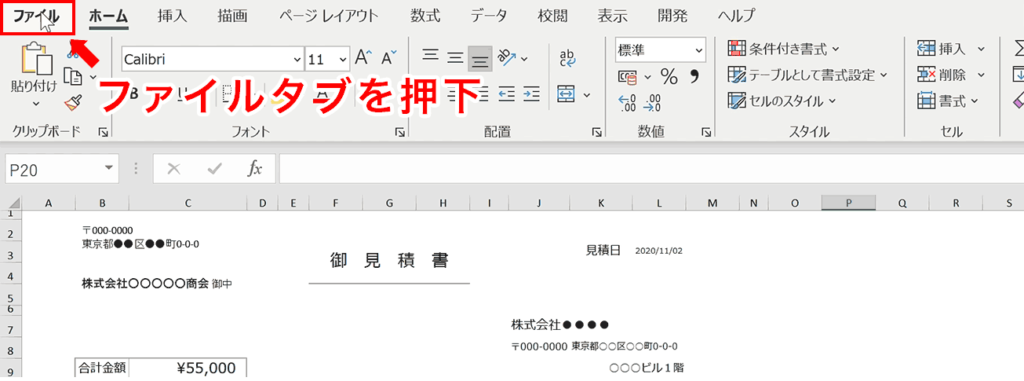Switch to the ページ レイアウト tab

330,15
